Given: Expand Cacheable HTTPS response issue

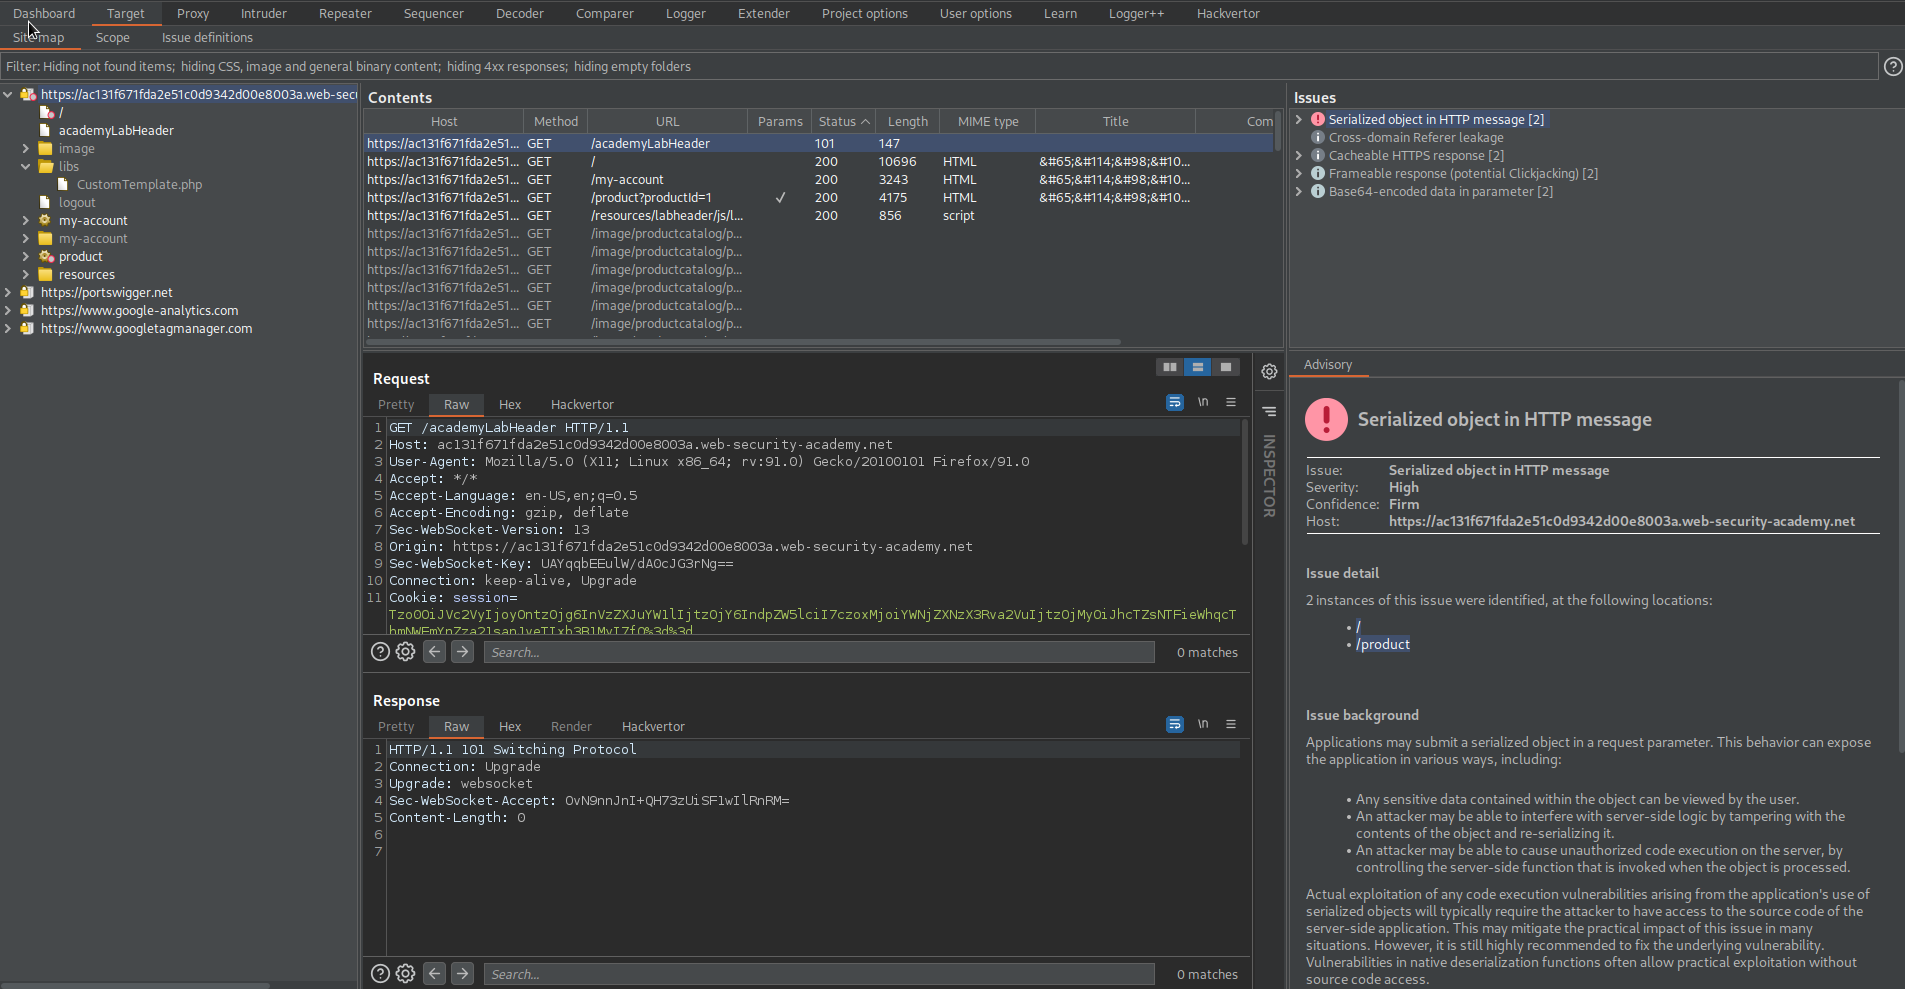Looking at the screenshot, I should tap(1299, 155).
